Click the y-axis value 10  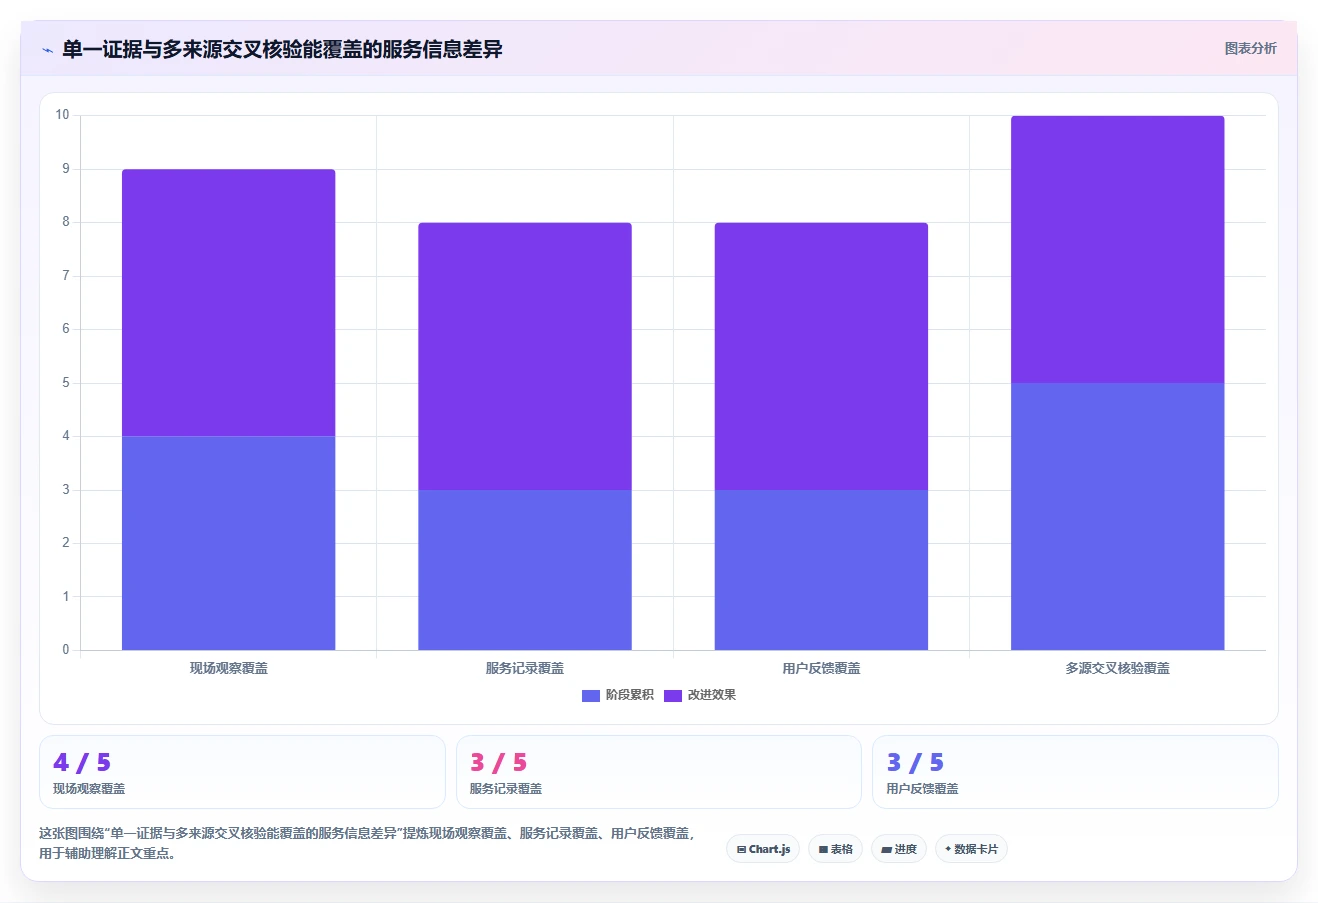tap(63, 115)
